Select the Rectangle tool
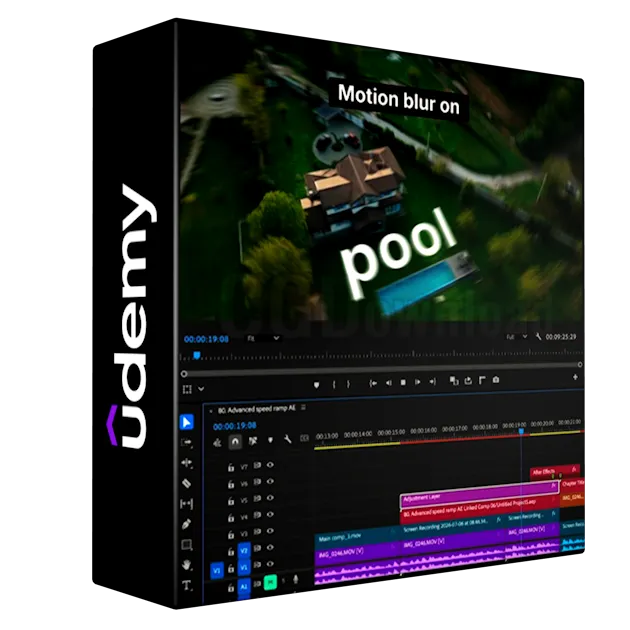The width and height of the screenshot is (630, 630). (x=187, y=545)
